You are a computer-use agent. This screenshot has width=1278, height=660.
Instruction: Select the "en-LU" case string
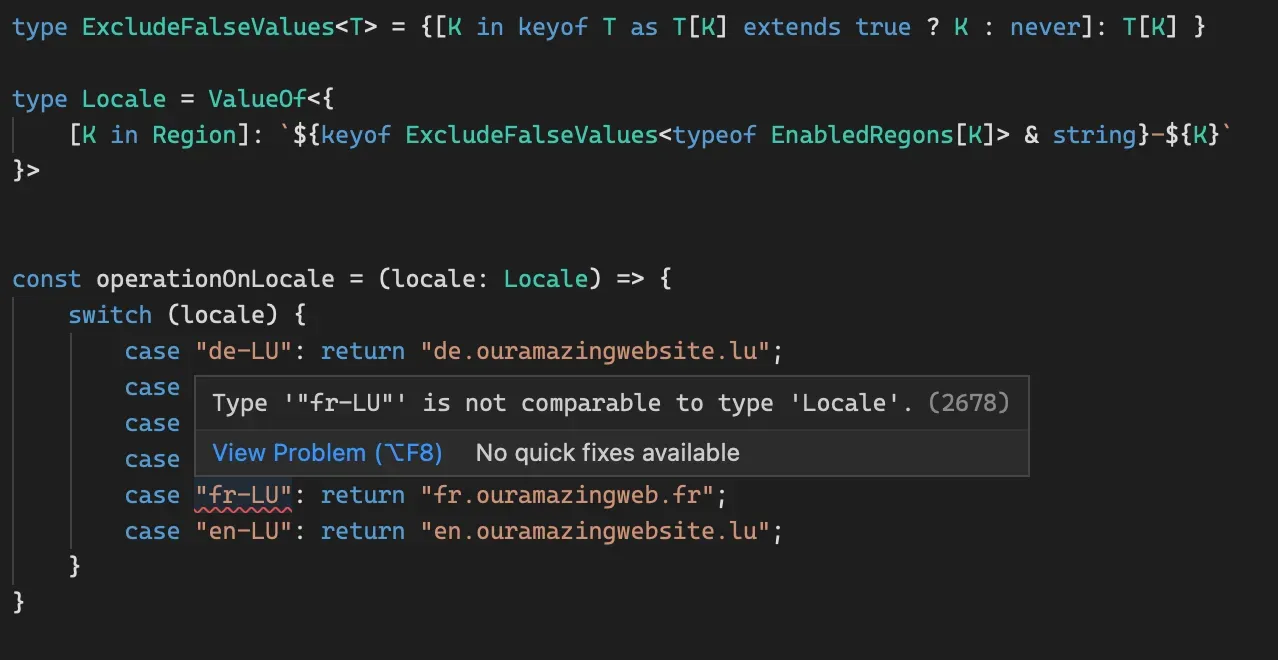[244, 530]
